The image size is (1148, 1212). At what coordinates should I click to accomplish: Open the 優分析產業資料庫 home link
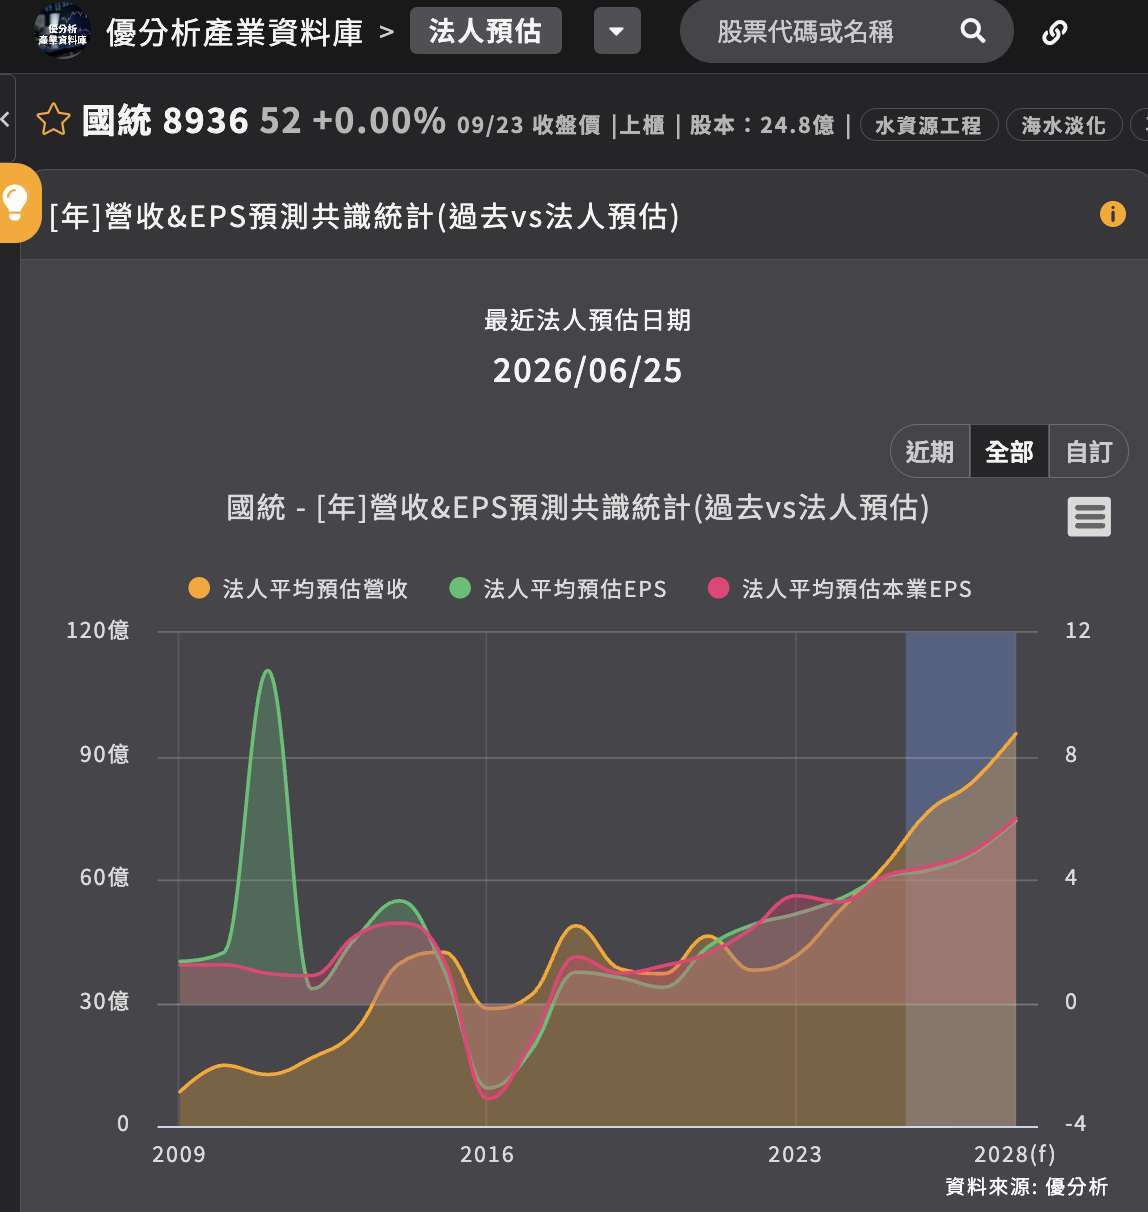tap(234, 32)
